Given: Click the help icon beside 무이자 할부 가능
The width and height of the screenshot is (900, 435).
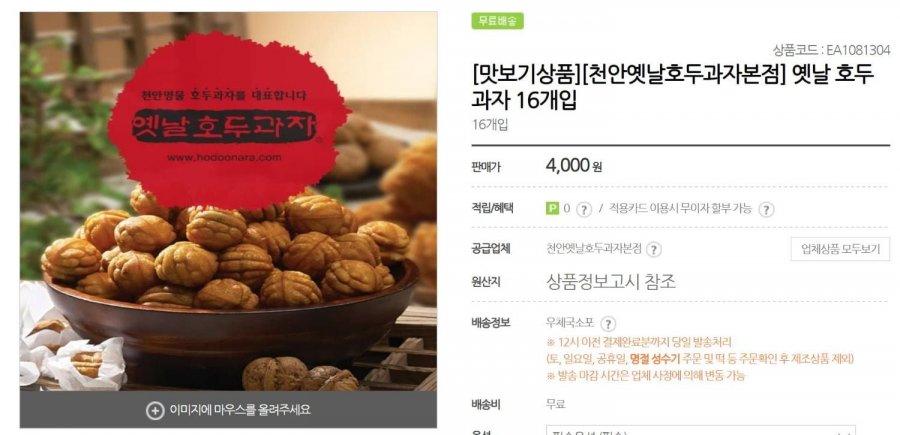Looking at the screenshot, I should (x=766, y=209).
